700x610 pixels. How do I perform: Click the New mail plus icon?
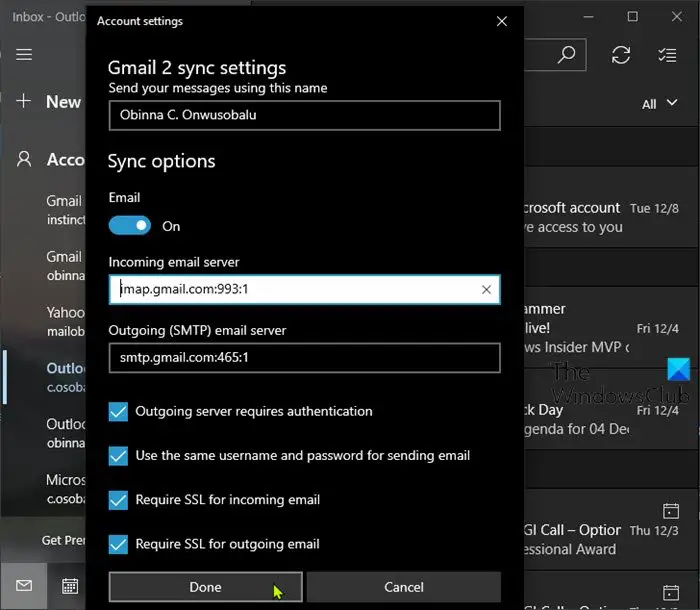[x=24, y=101]
